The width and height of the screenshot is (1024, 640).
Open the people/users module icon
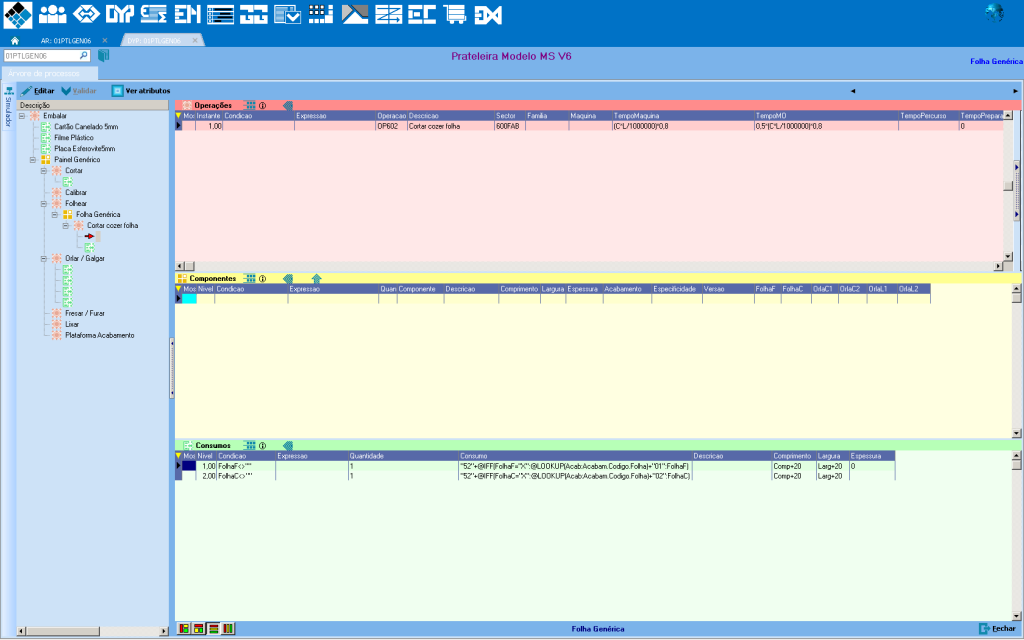pos(53,14)
